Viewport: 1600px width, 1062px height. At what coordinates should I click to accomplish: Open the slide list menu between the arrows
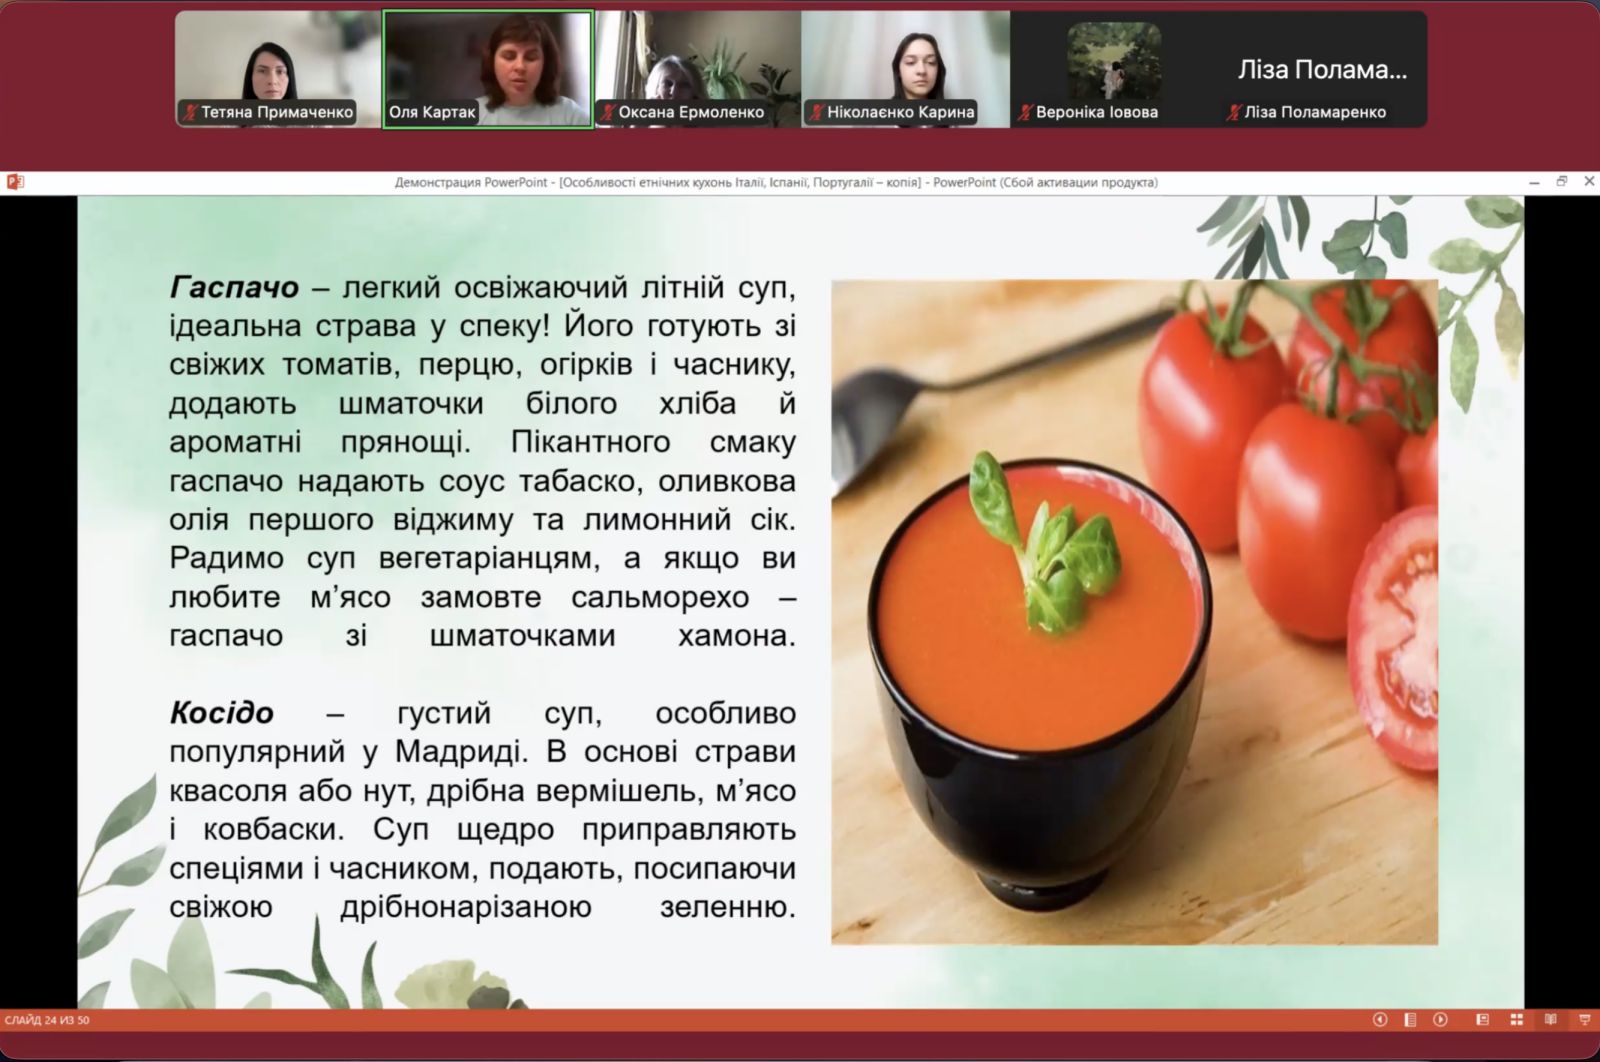tap(1410, 1020)
